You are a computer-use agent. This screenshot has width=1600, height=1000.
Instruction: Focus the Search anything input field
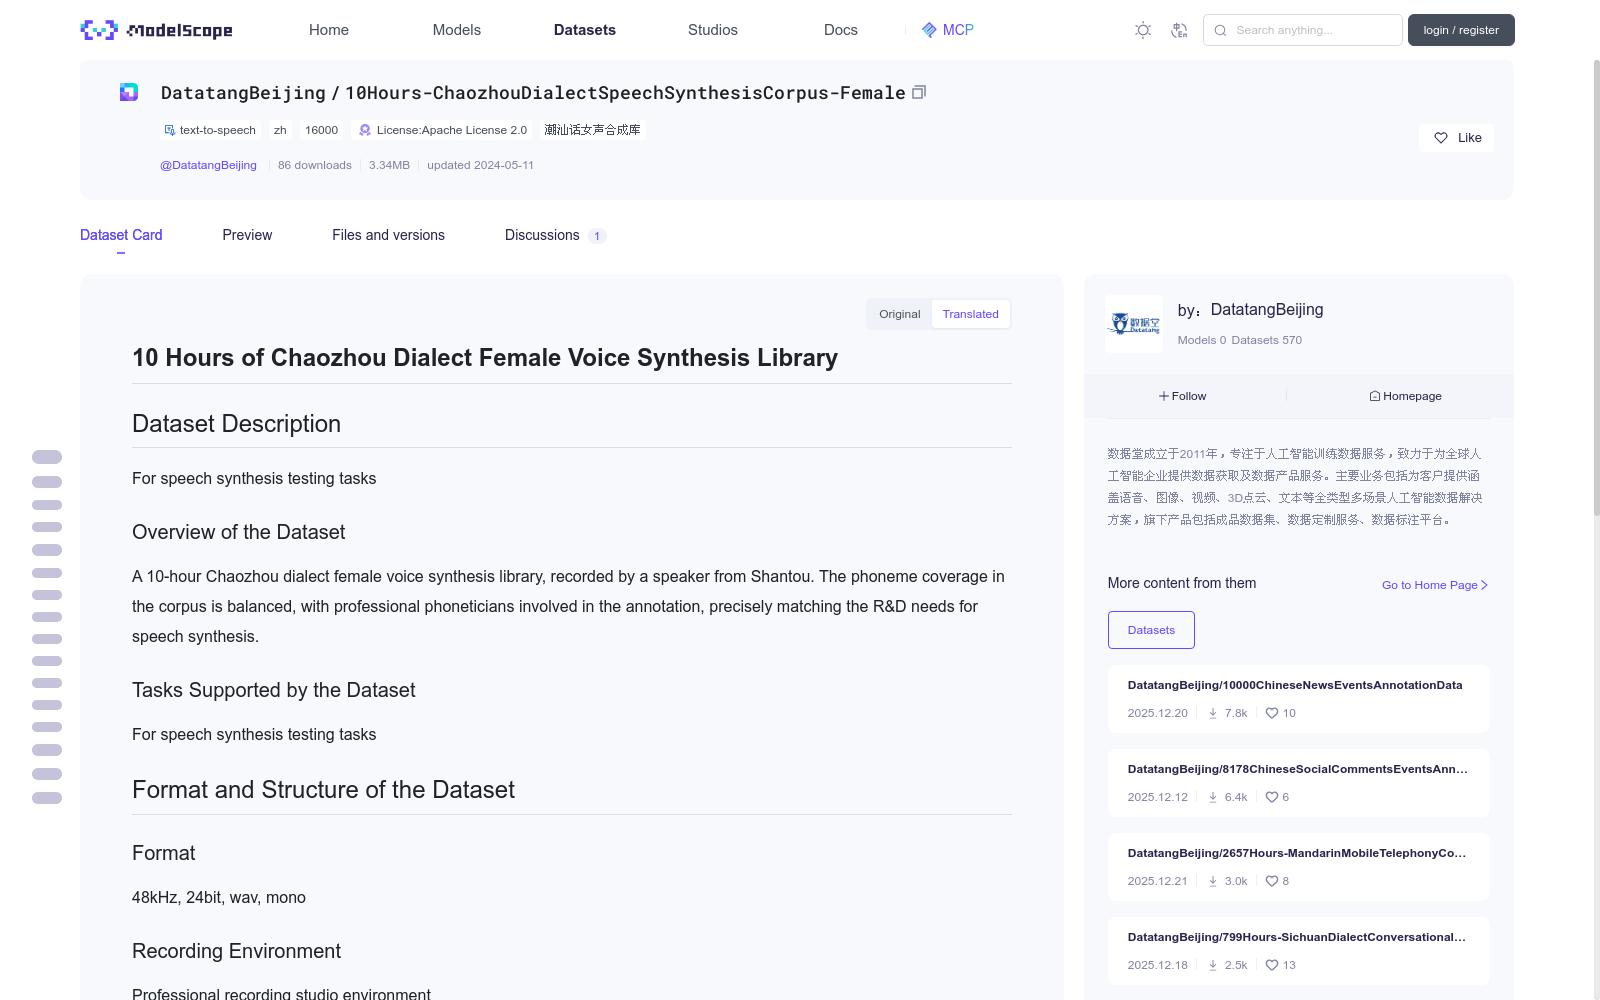coord(1303,30)
